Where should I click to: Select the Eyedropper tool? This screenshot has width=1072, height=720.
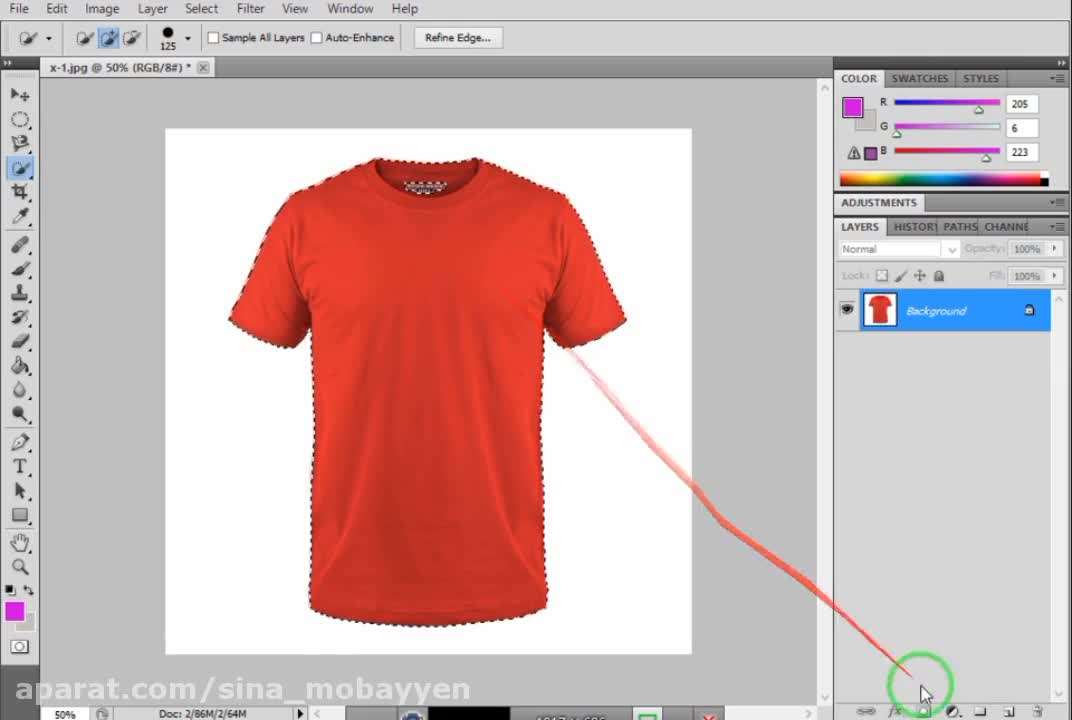pyautogui.click(x=20, y=217)
